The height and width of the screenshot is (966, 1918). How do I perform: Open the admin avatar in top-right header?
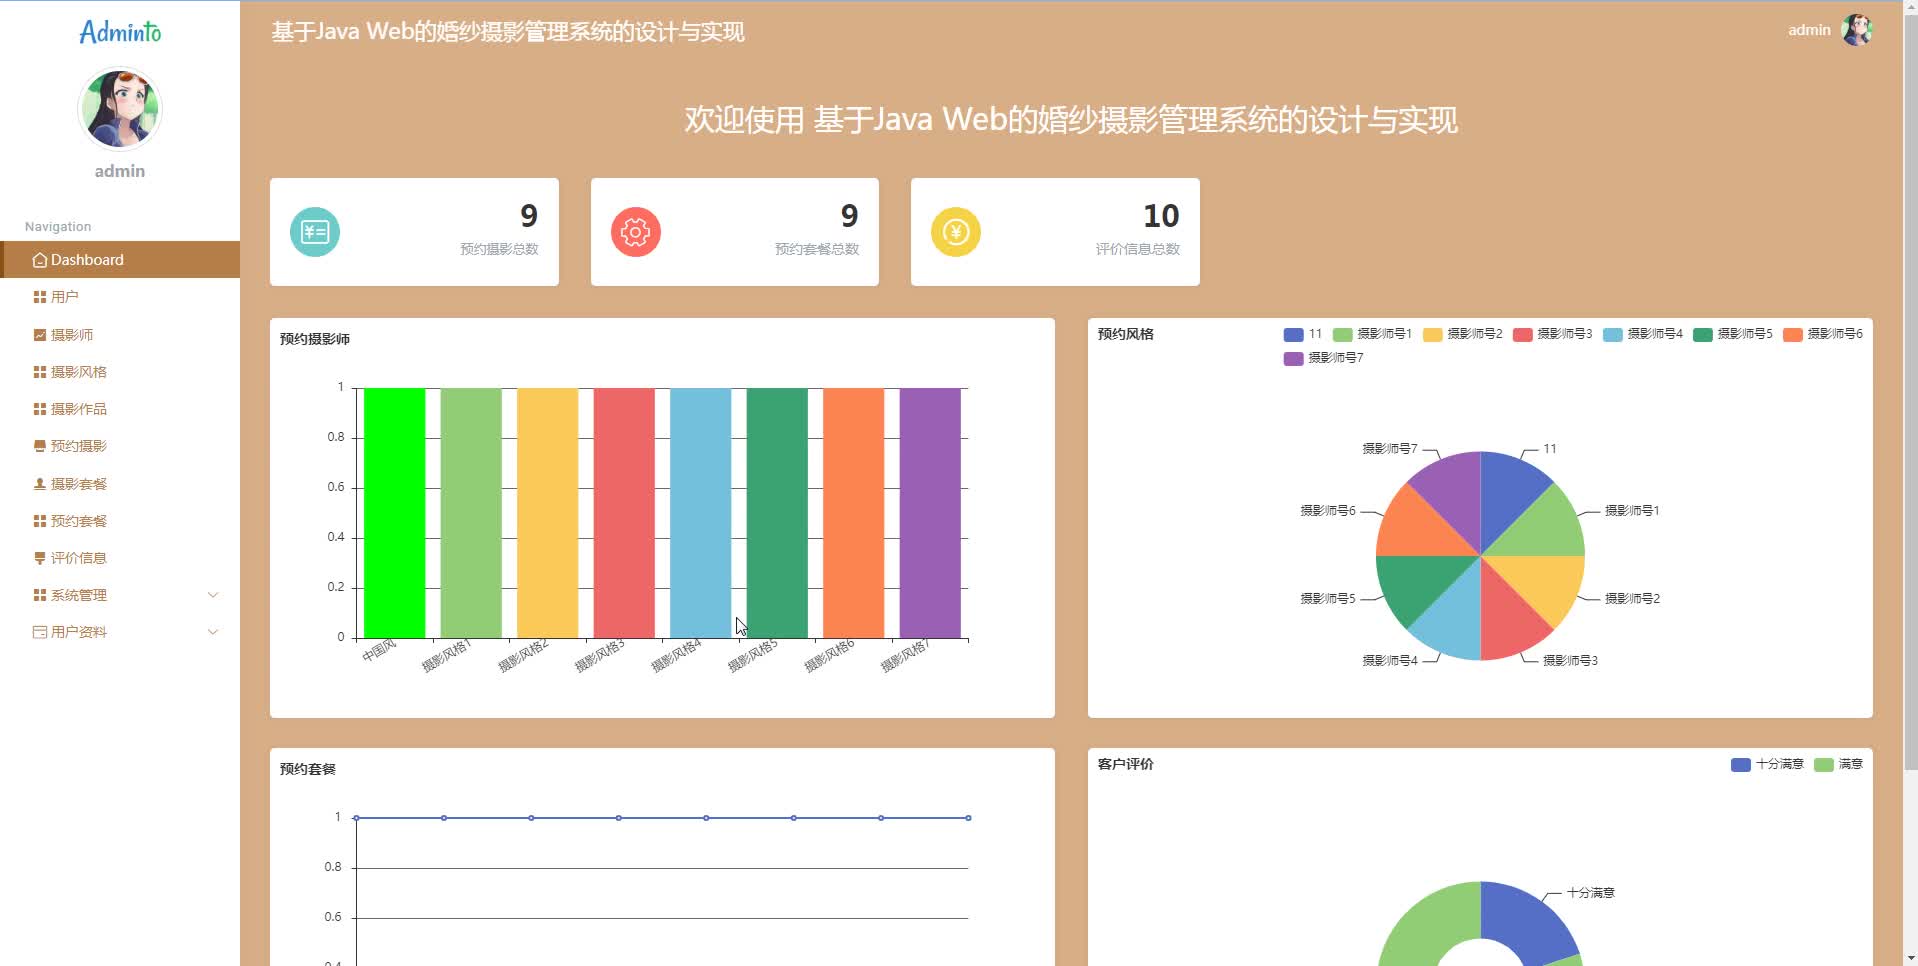pyautogui.click(x=1857, y=30)
